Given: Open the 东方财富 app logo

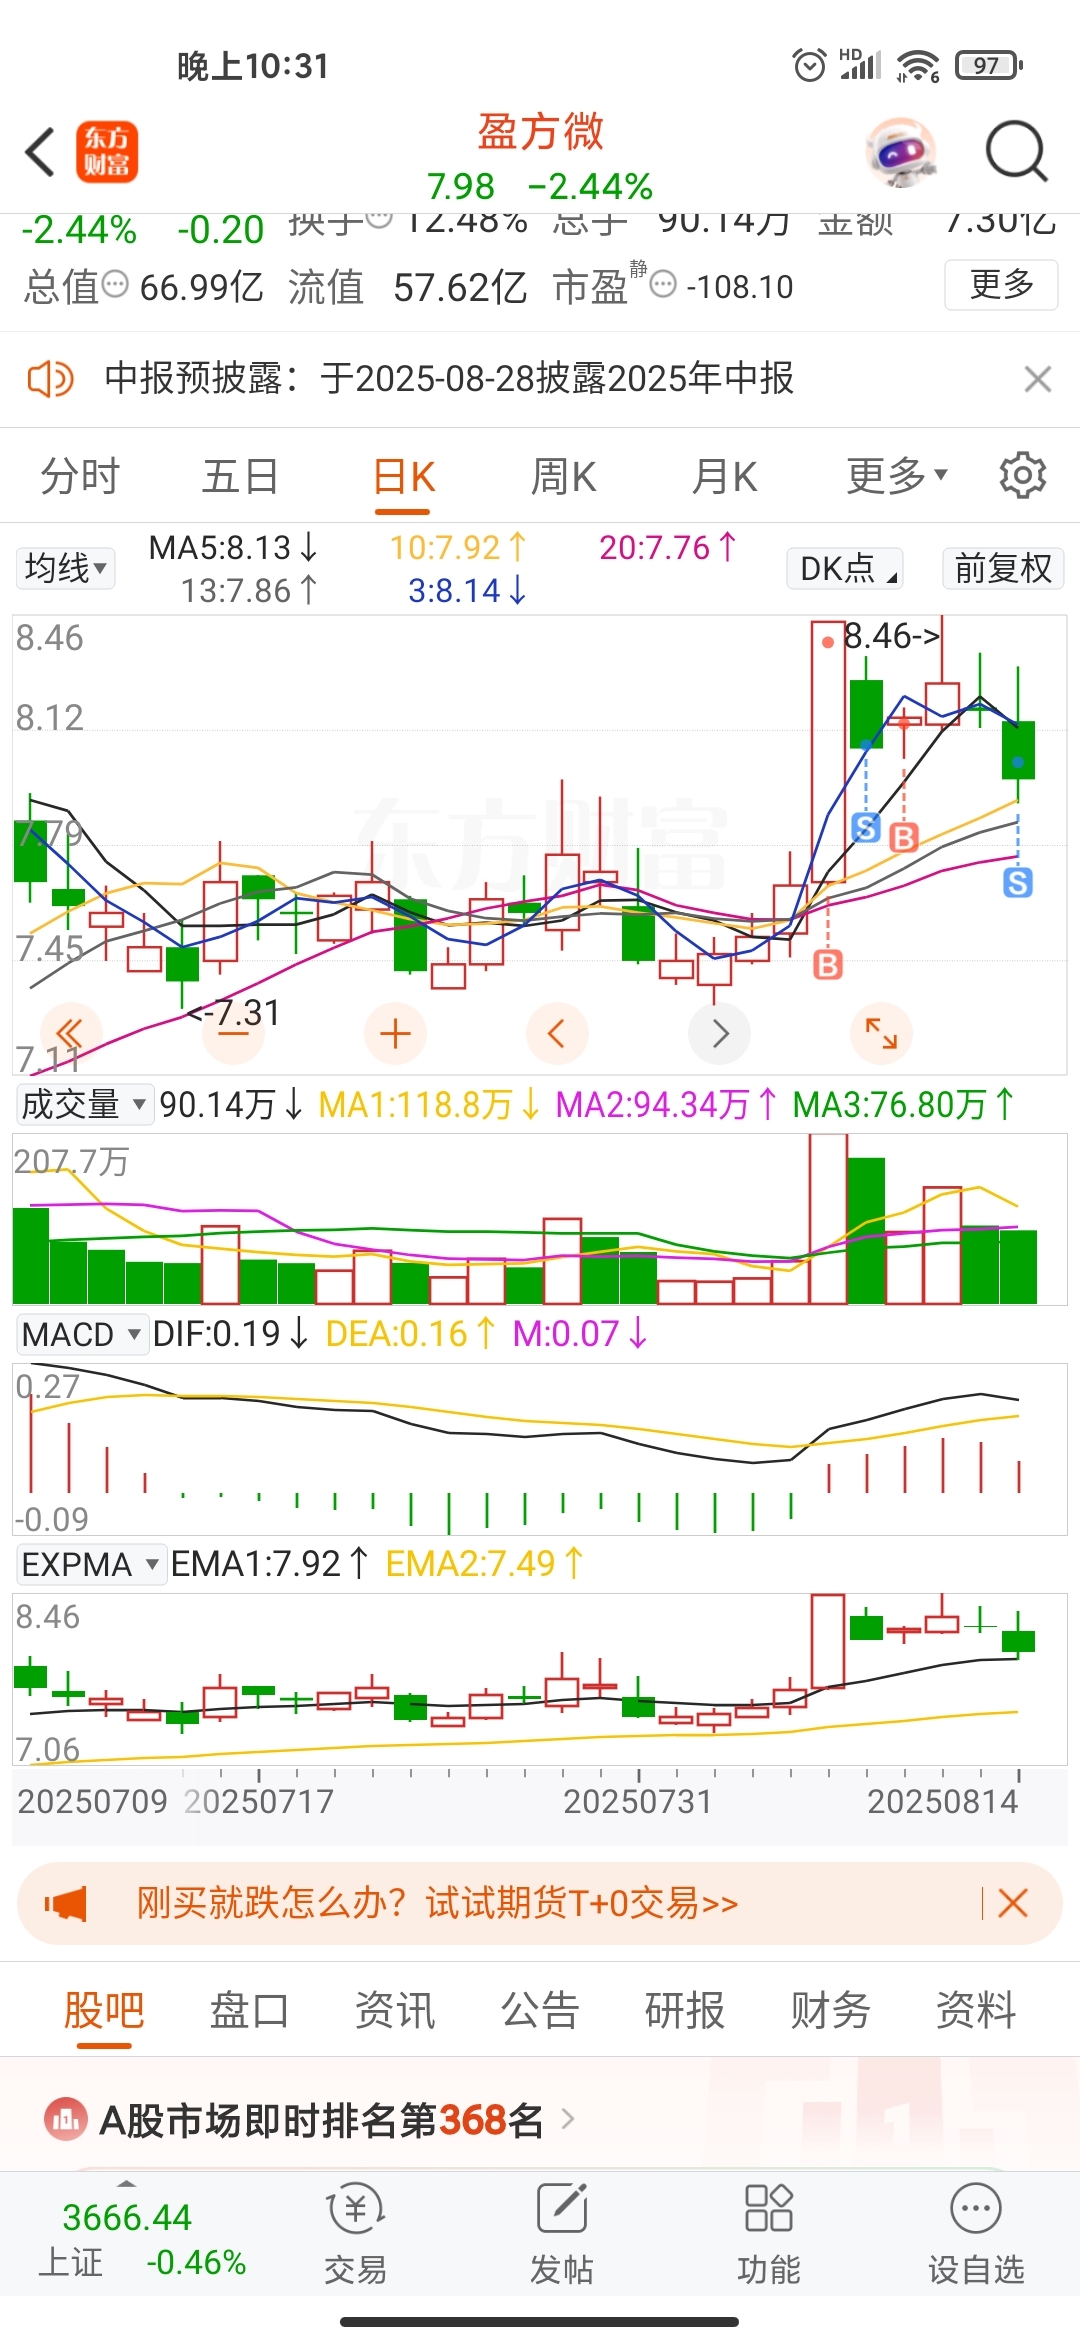Looking at the screenshot, I should click(107, 153).
